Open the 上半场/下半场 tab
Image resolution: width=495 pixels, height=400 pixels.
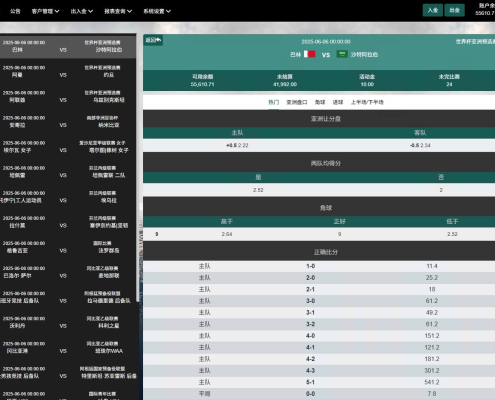(367, 102)
